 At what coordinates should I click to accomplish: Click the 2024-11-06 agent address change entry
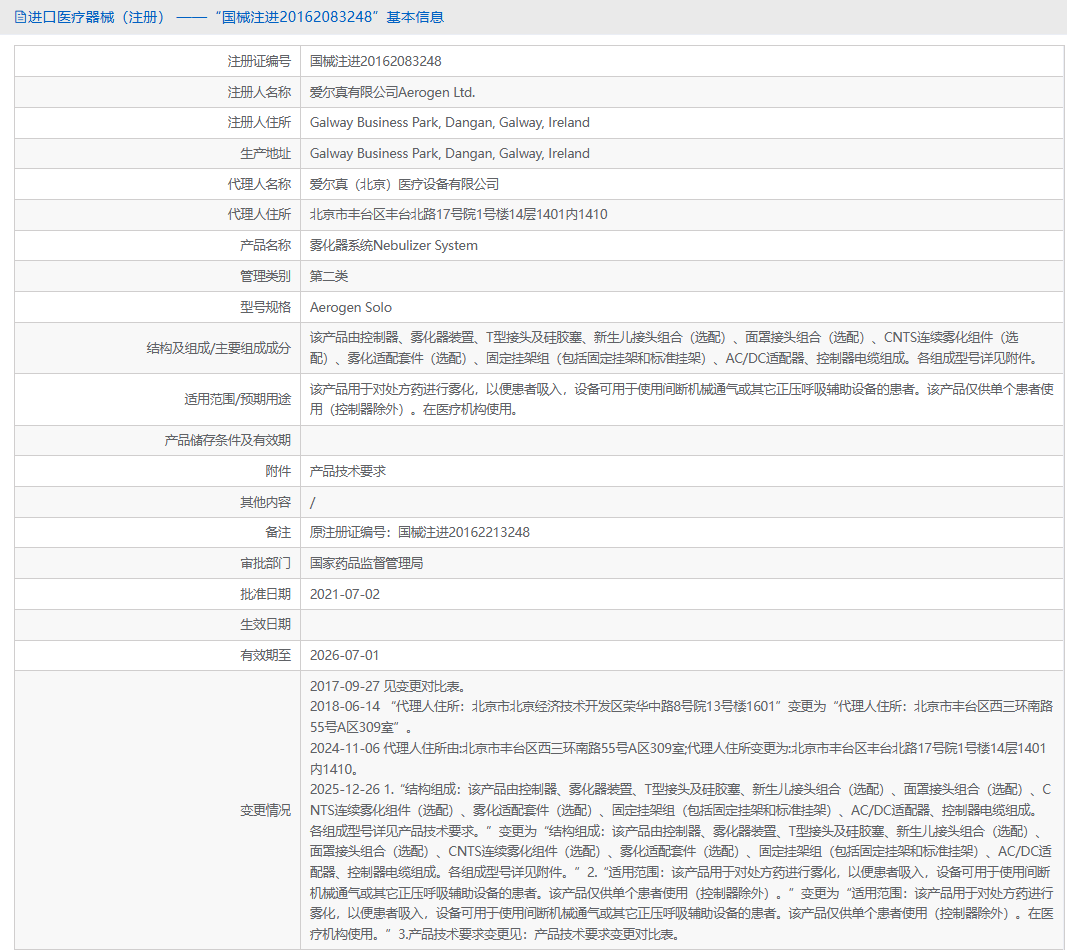tap(678, 759)
